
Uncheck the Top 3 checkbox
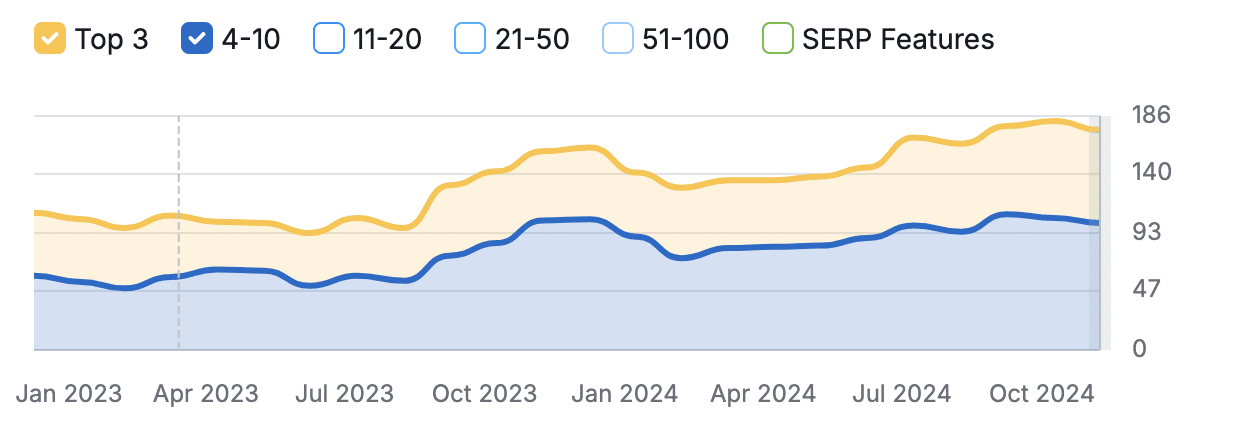pos(50,40)
